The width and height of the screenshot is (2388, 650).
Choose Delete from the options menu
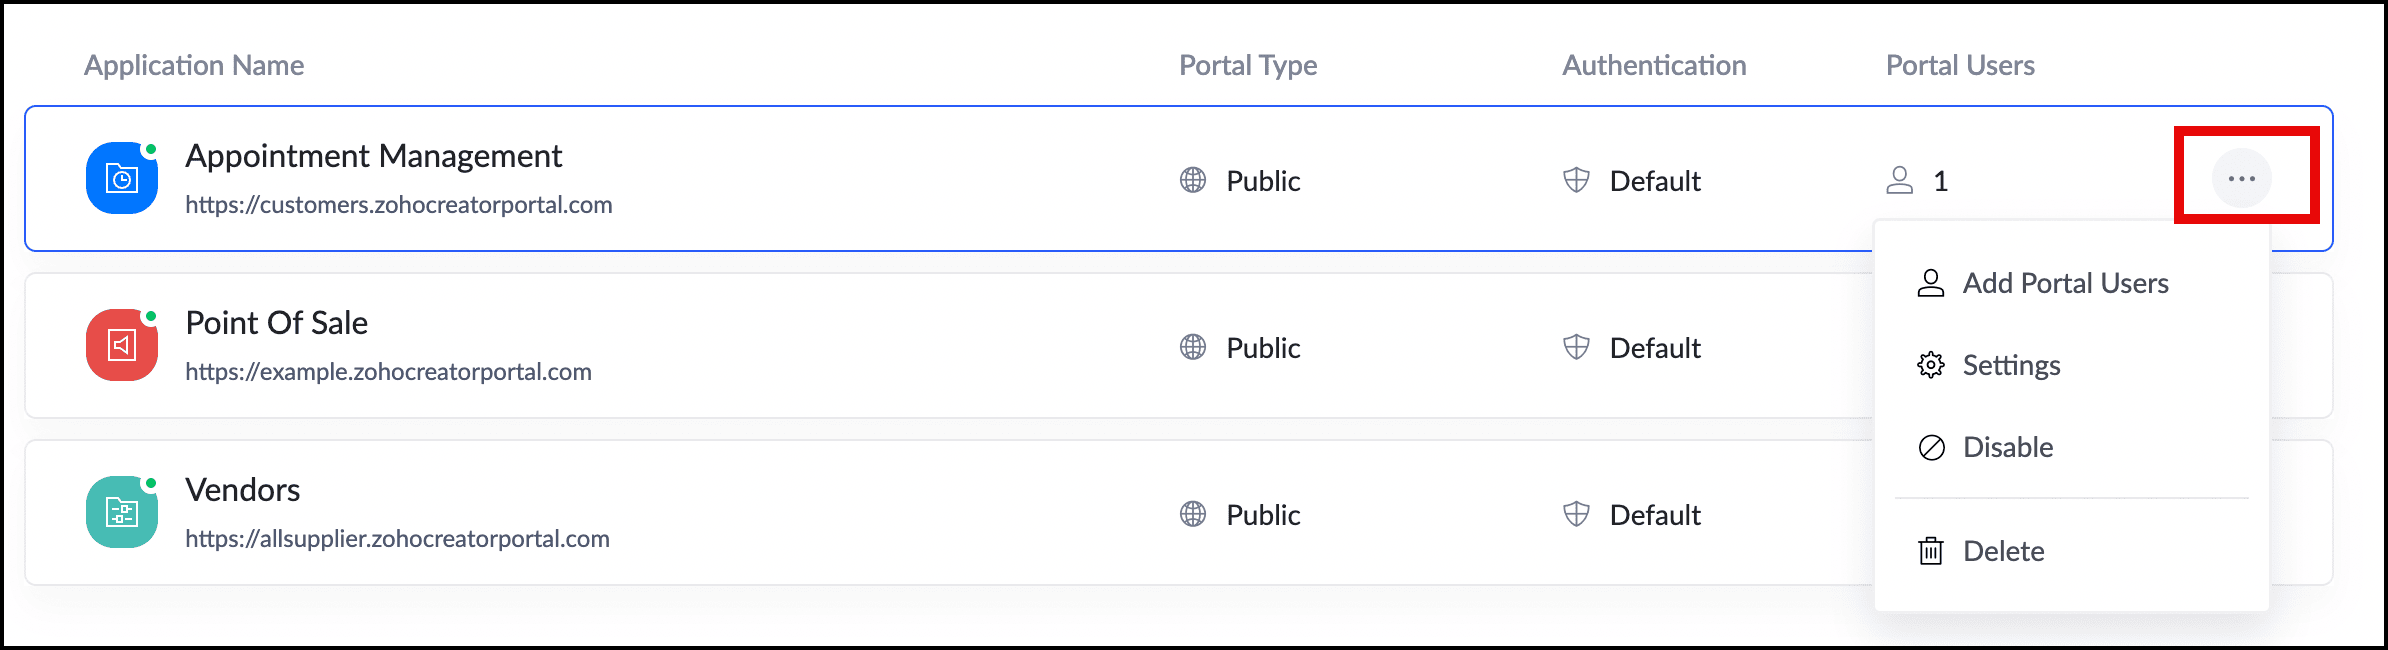[x=2003, y=551]
